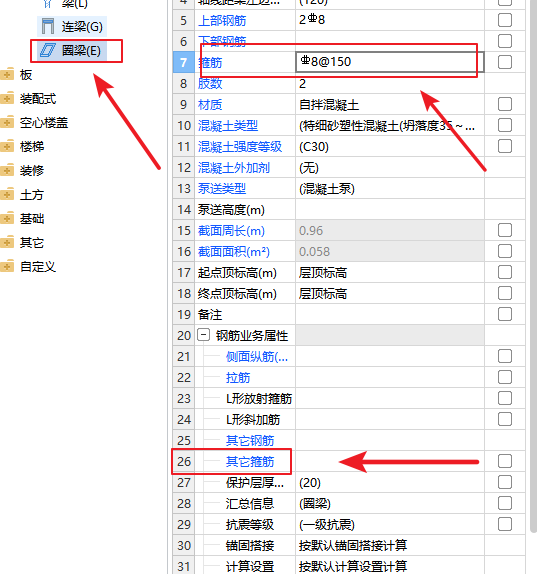Open the 装修 folder icon
The width and height of the screenshot is (537, 574).
(7, 170)
